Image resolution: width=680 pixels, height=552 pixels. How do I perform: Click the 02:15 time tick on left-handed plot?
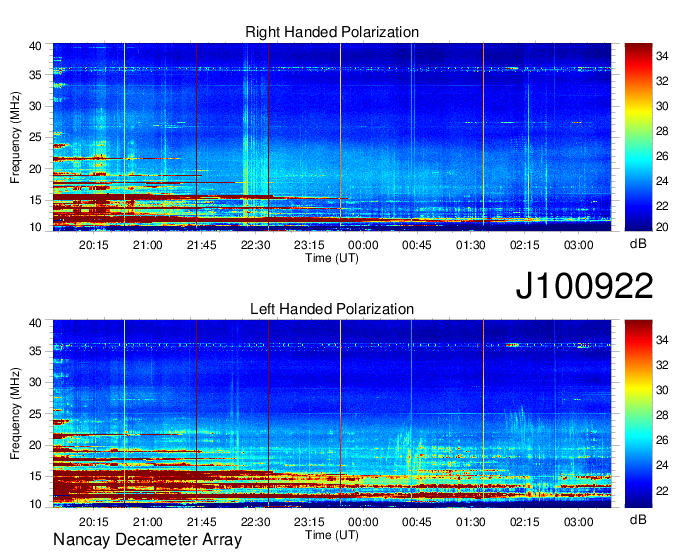coord(524,522)
